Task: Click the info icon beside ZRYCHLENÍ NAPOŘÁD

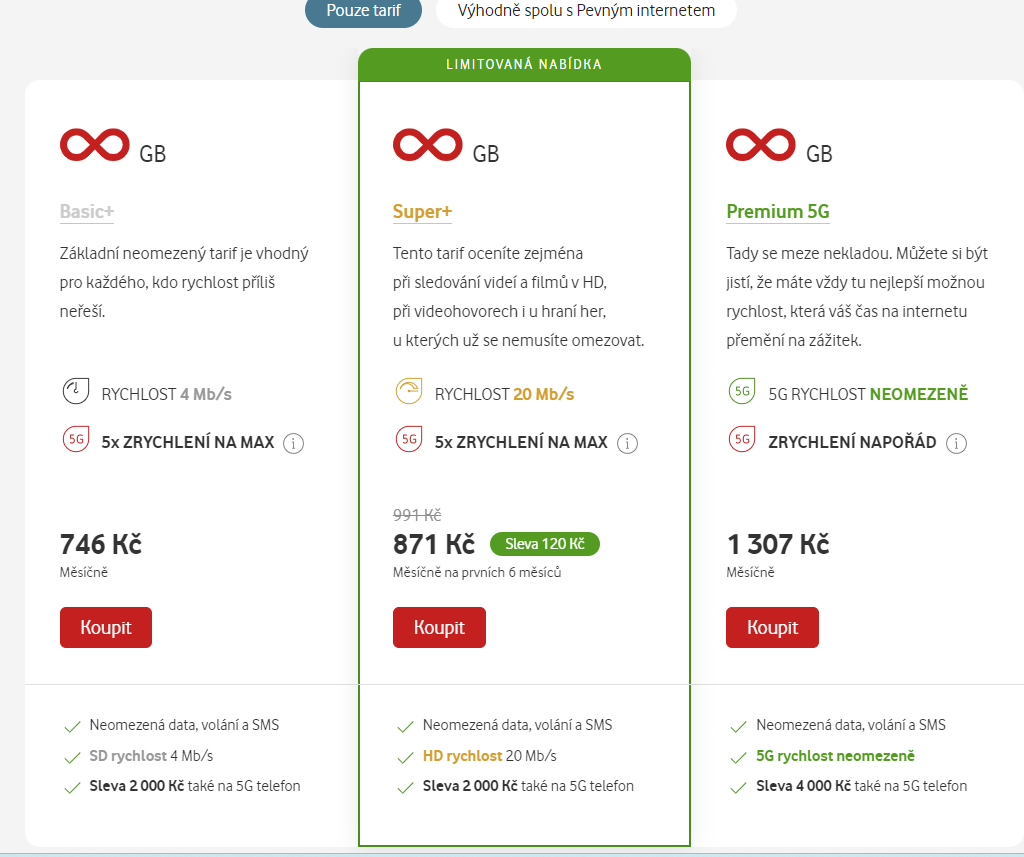Action: click(x=957, y=443)
